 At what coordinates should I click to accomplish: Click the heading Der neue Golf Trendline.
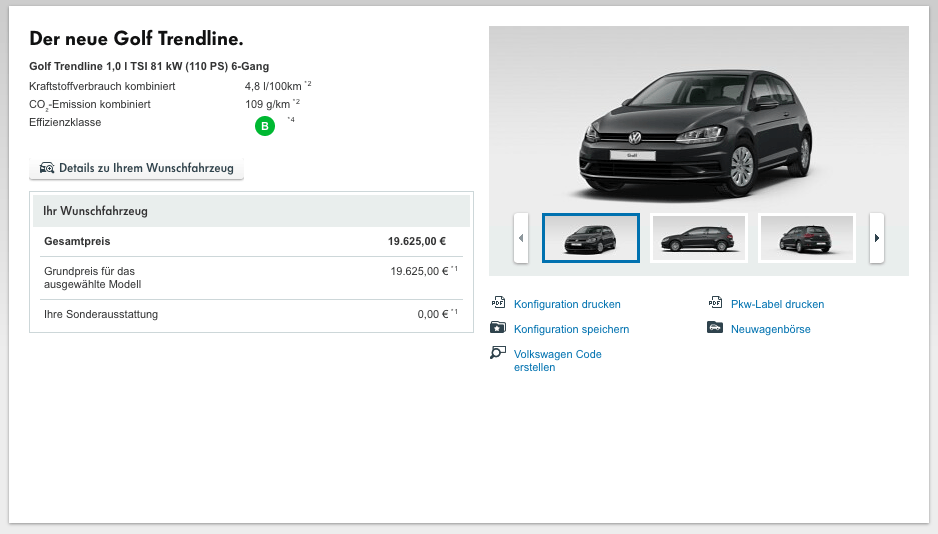tap(136, 39)
